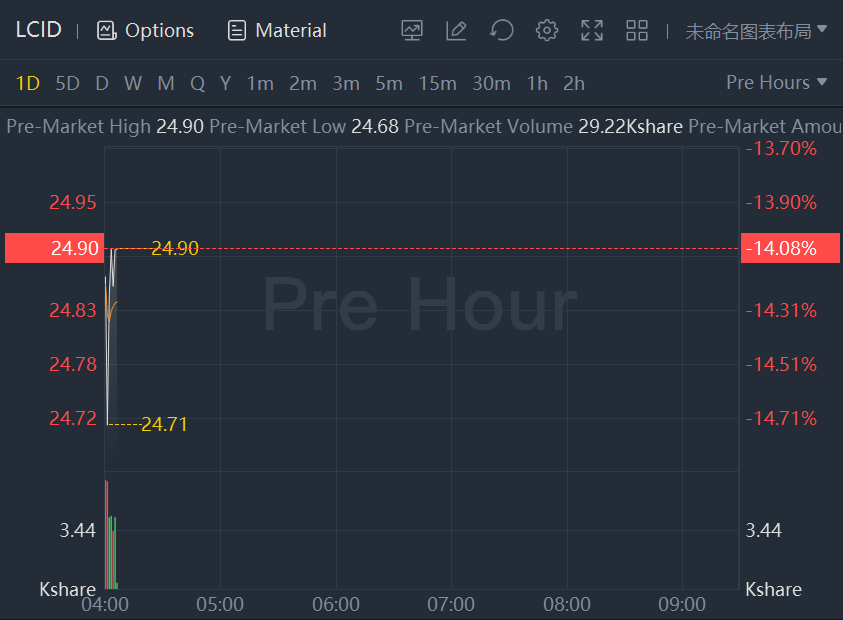Select the 1D timeframe tab
Image resolution: width=843 pixels, height=620 pixels.
(x=28, y=83)
